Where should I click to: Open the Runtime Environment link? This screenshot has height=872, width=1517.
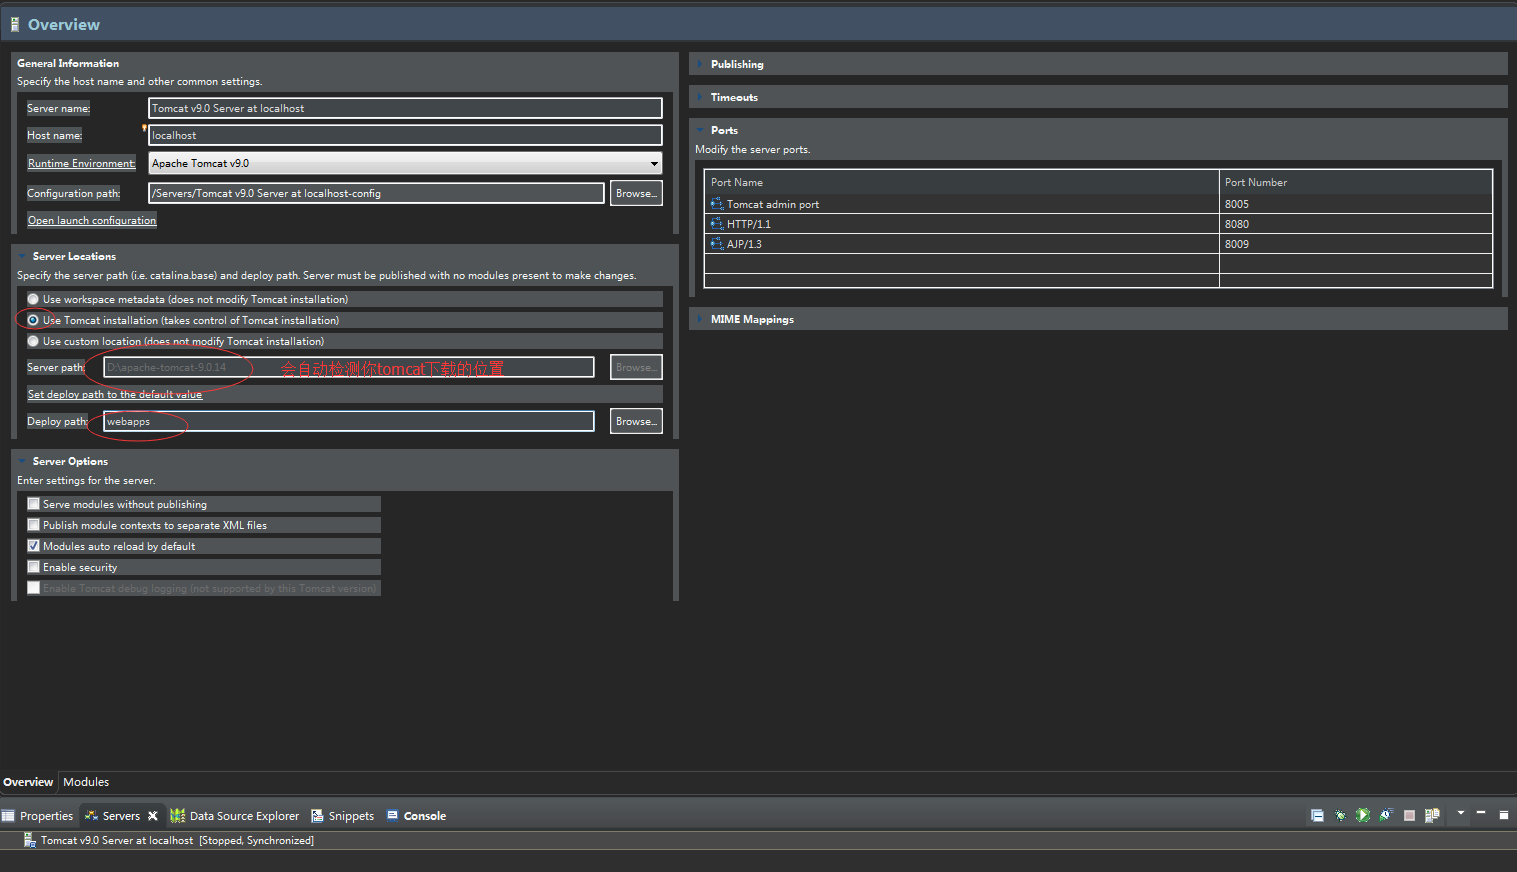[81, 163]
